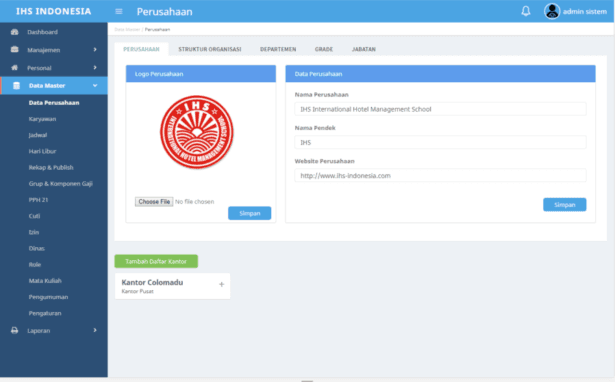This screenshot has height=382, width=615.
Task: Click the Manajemen briefcase icon
Action: pyautogui.click(x=15, y=49)
